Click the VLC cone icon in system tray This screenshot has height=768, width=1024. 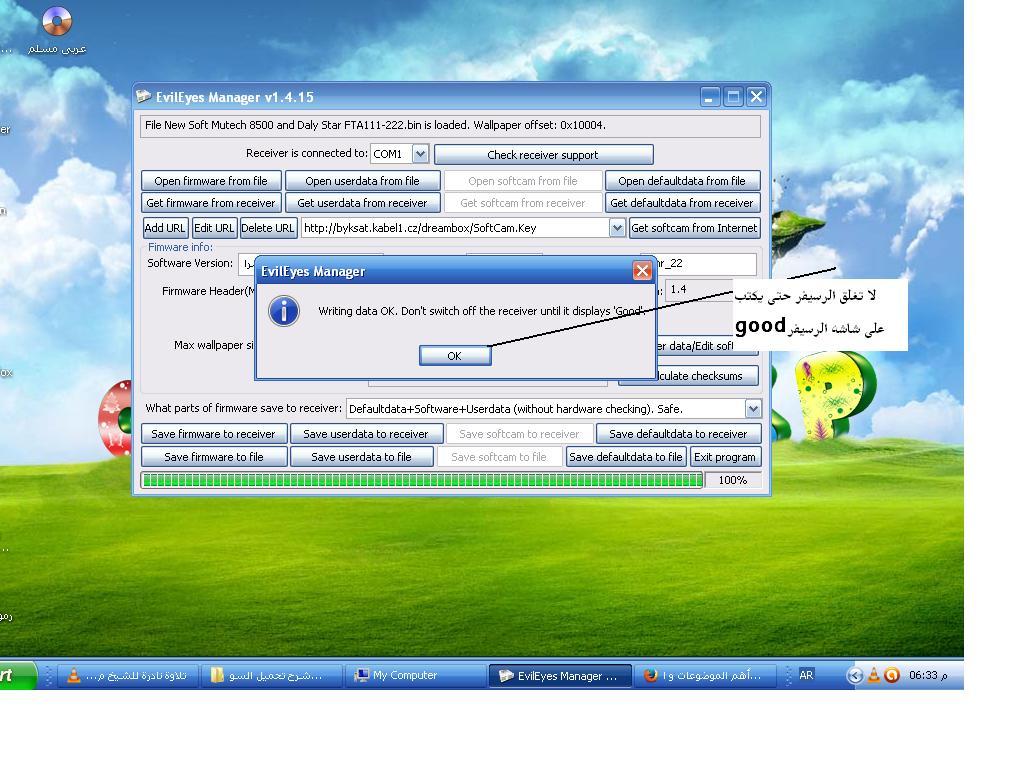[874, 675]
